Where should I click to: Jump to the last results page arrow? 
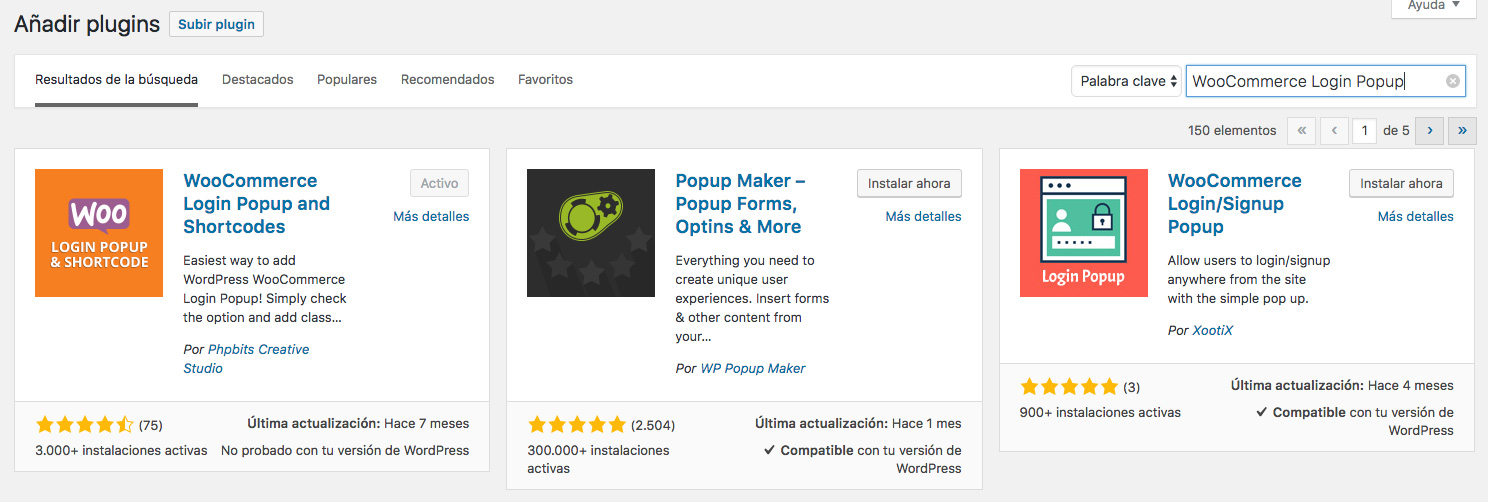coord(1463,130)
